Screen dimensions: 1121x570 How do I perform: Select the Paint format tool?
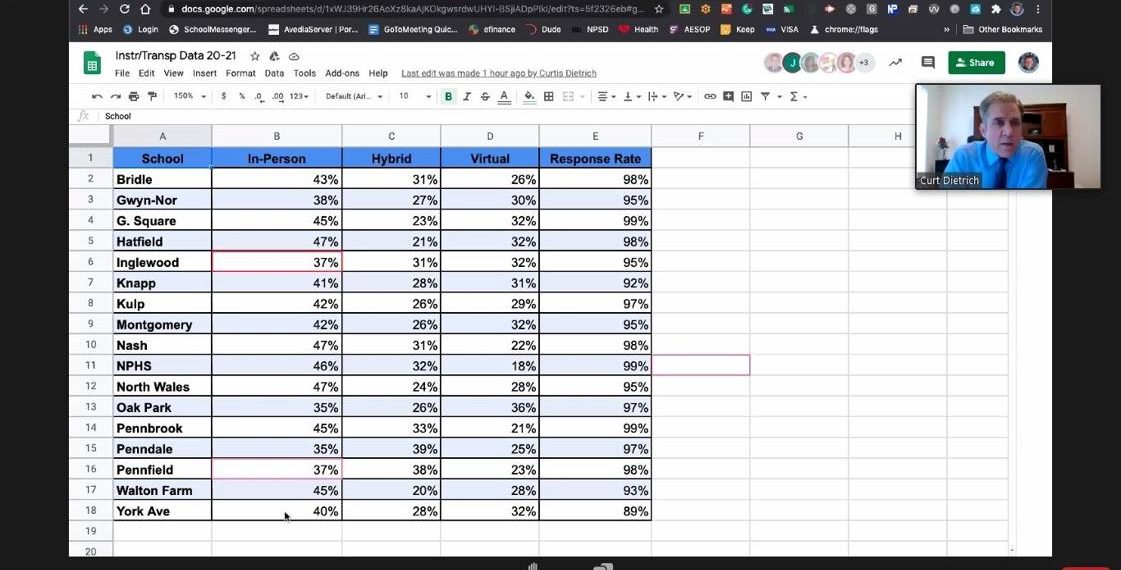coord(153,97)
